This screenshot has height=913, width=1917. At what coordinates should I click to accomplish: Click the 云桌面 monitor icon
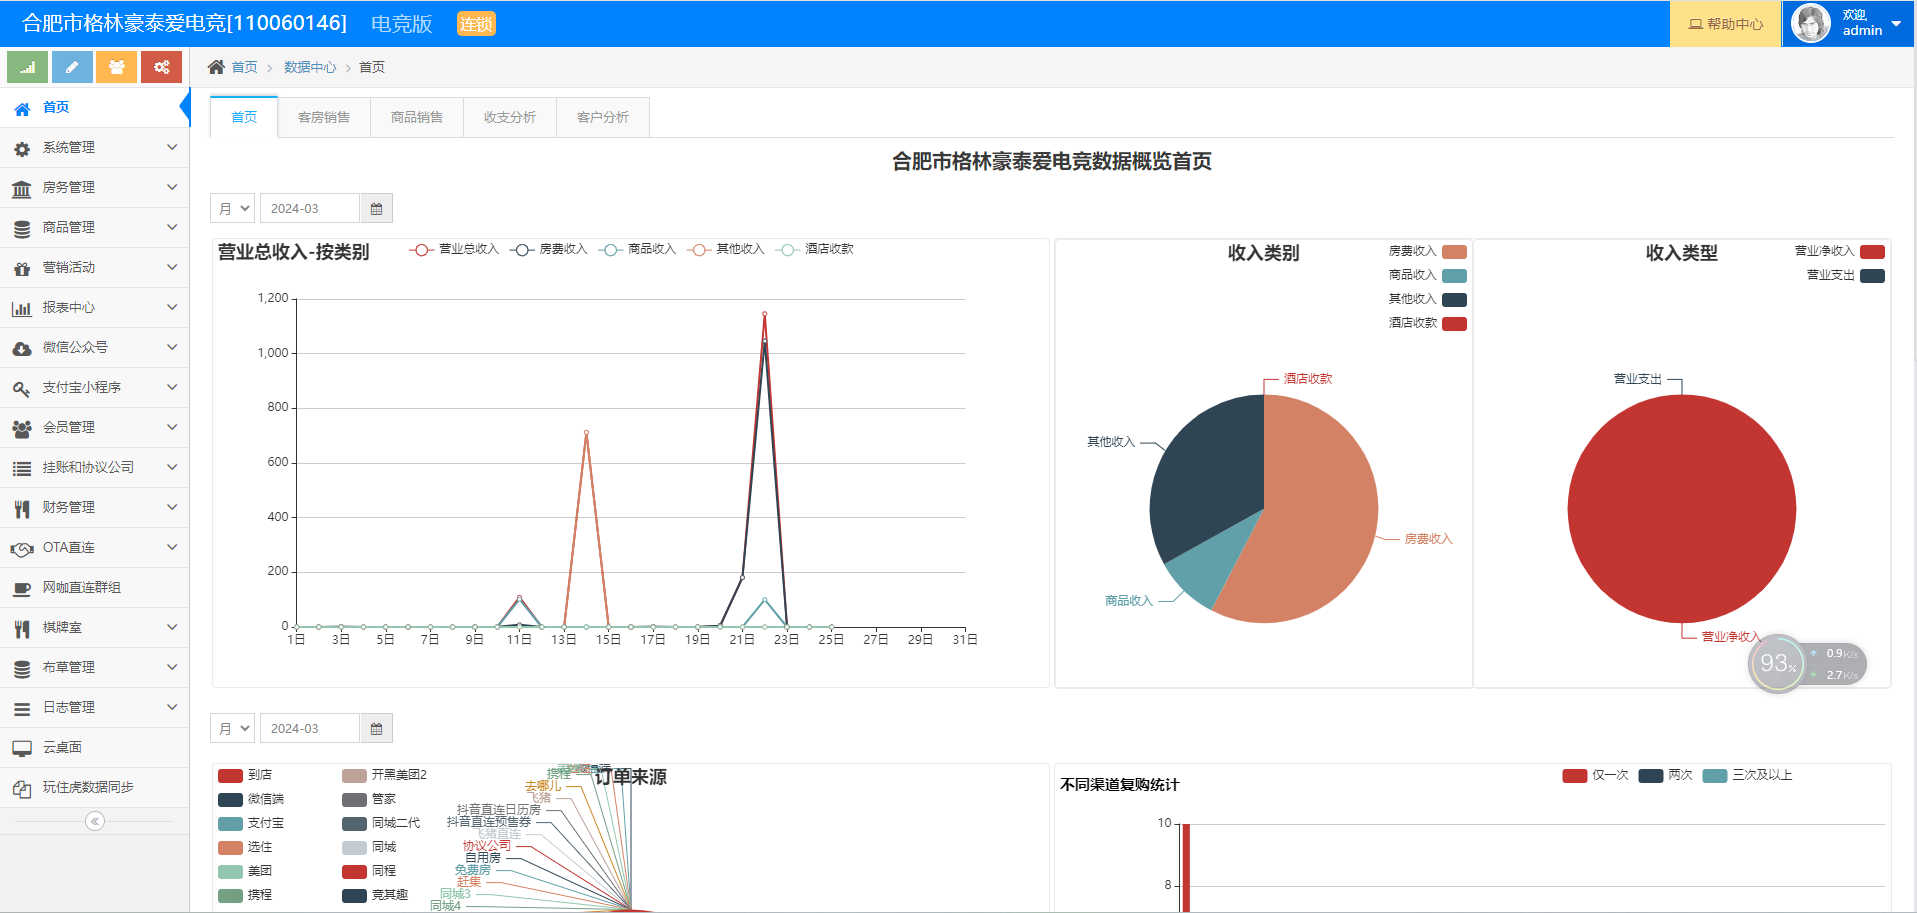tap(22, 748)
